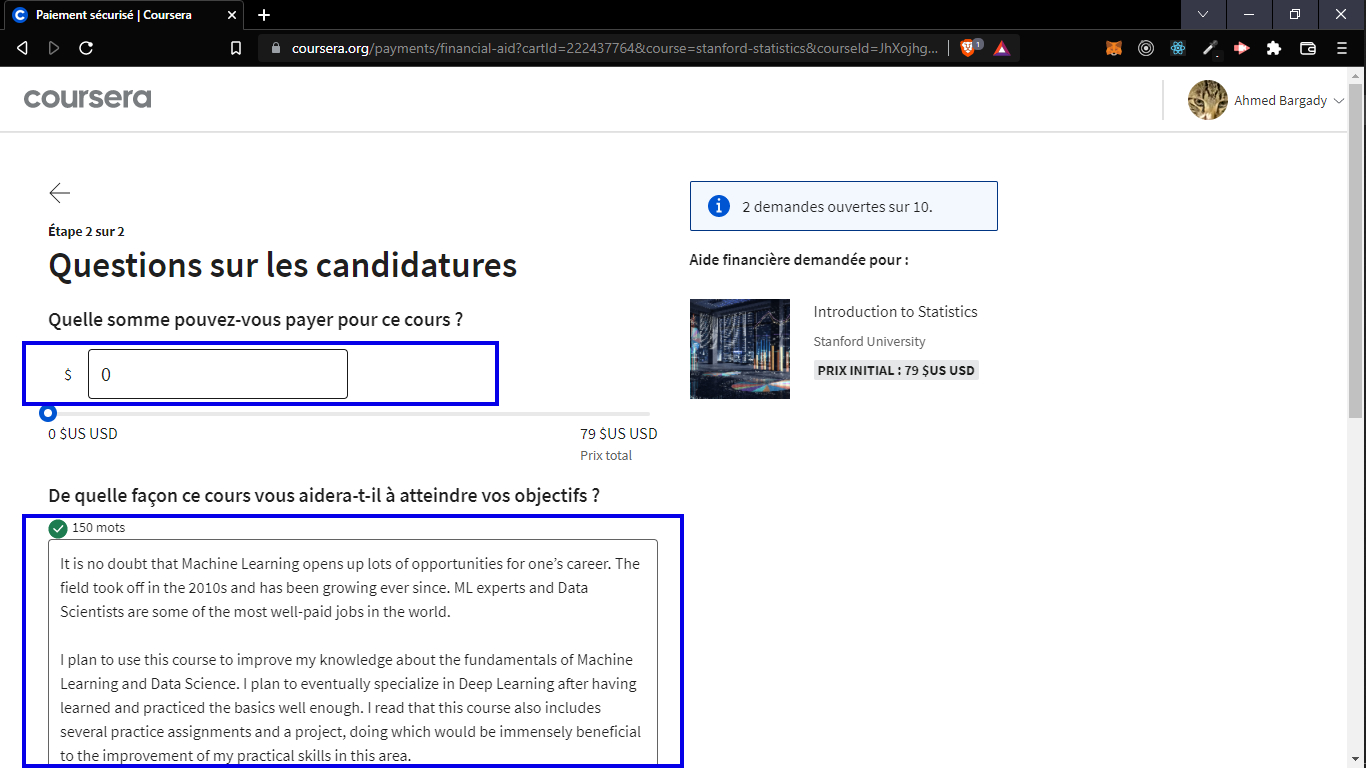This screenshot has width=1366, height=768.
Task: Click the Questions sur les candidatures heading
Action: (x=283, y=265)
